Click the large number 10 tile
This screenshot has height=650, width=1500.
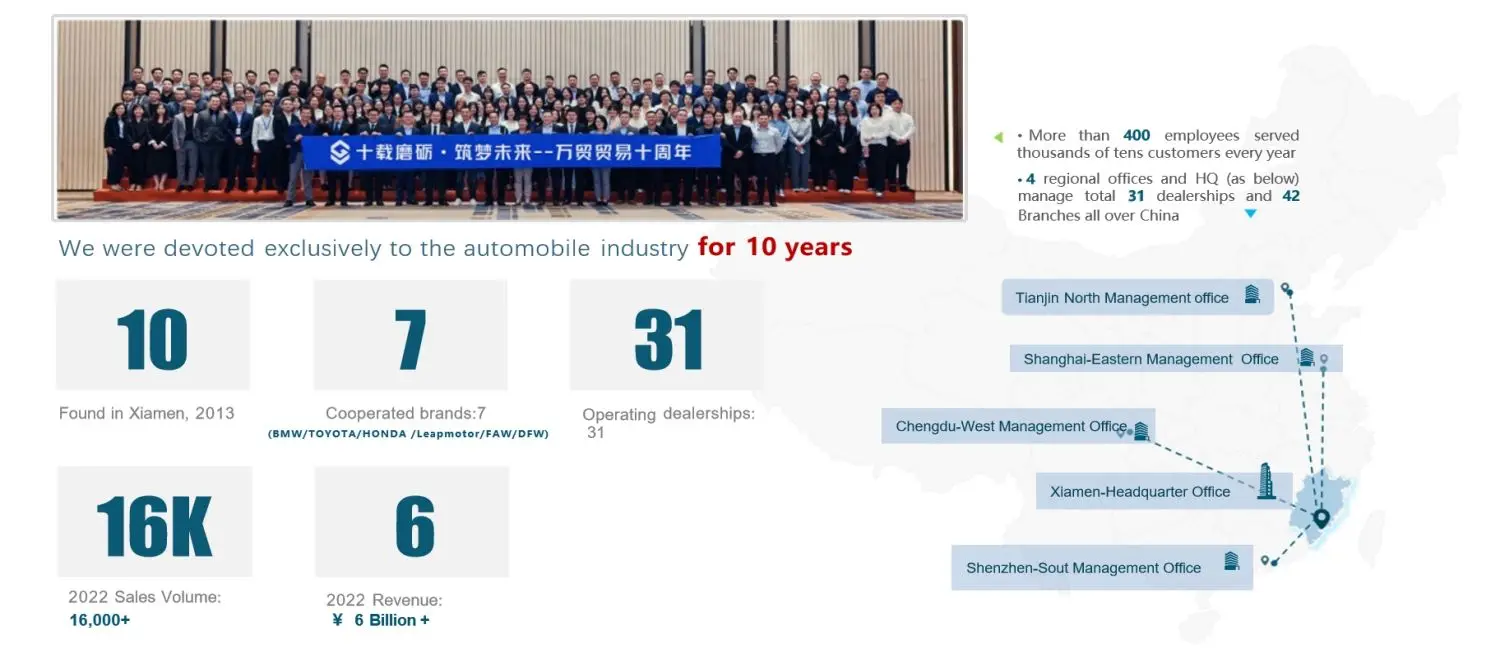(x=152, y=335)
